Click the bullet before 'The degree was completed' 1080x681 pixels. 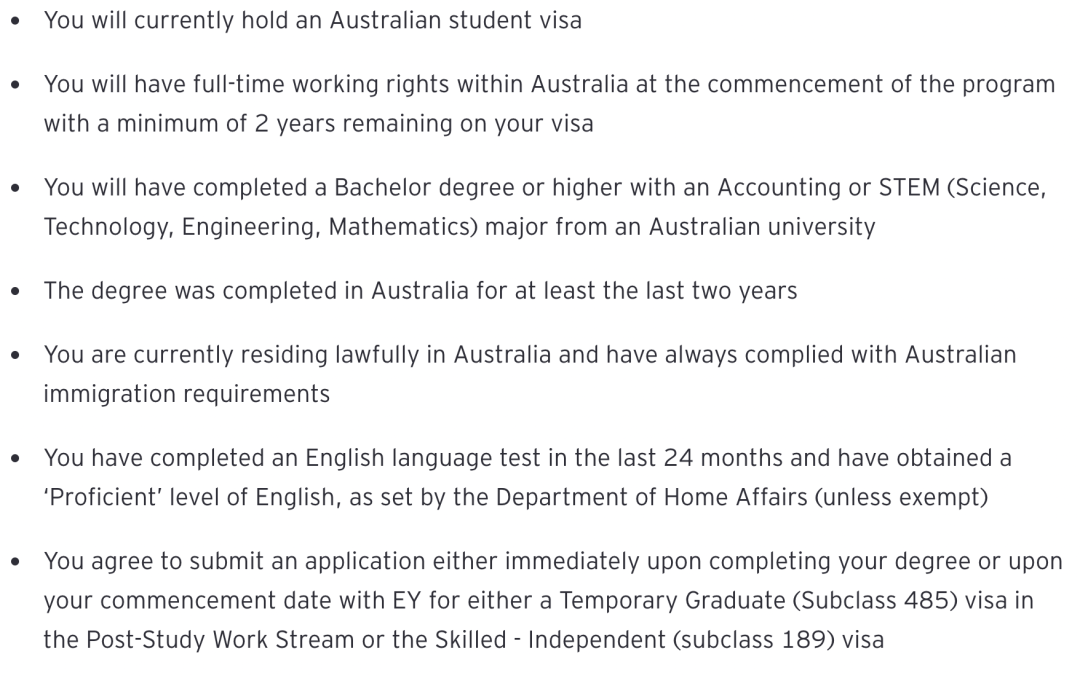click(15, 292)
